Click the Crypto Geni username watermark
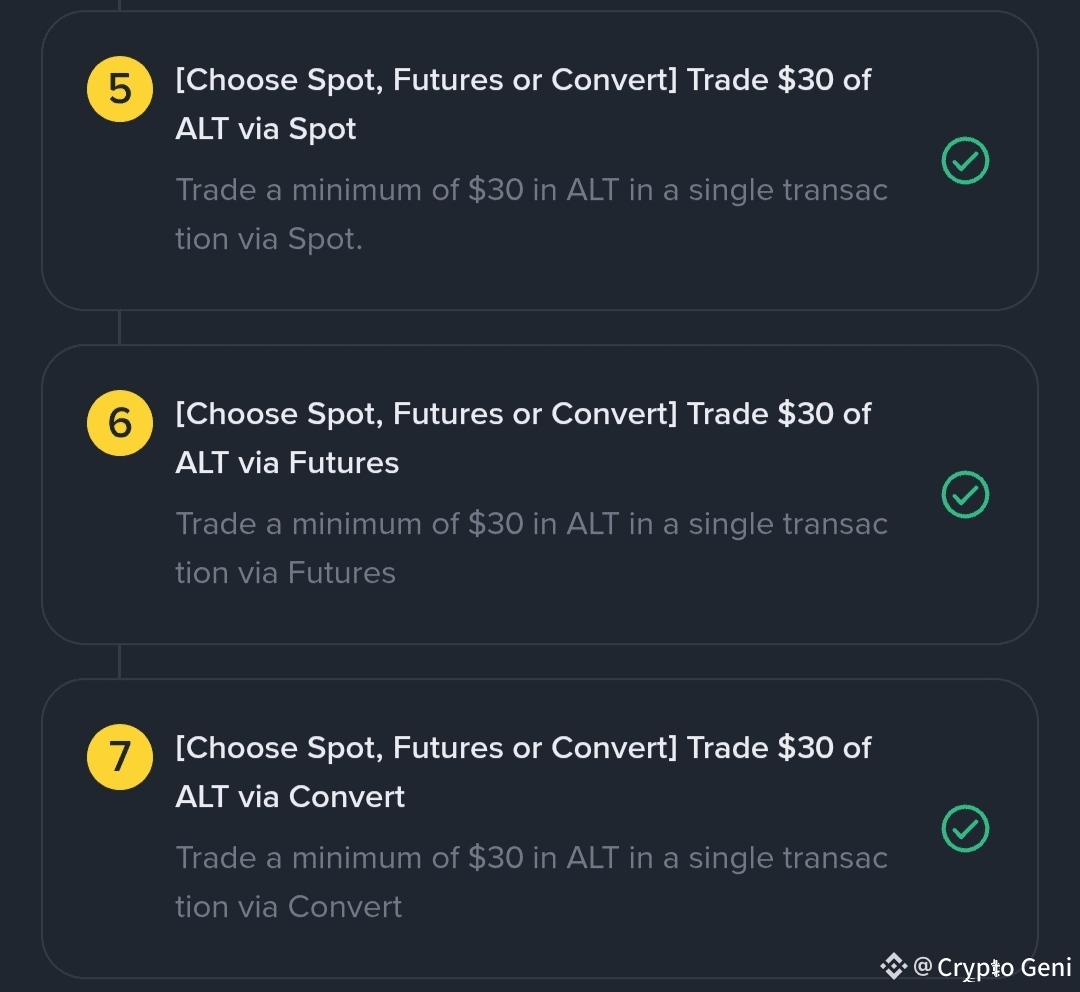The height and width of the screenshot is (992, 1080). pos(1004,968)
